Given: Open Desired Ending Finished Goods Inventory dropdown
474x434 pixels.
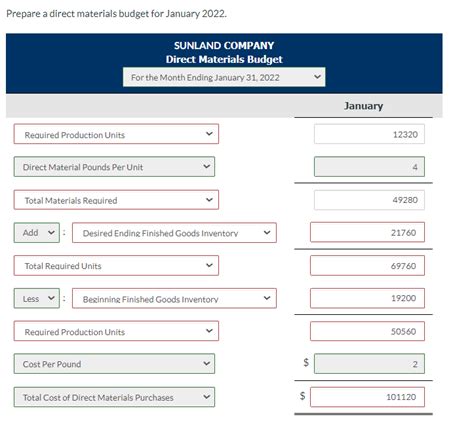Looking at the screenshot, I should click(174, 233).
